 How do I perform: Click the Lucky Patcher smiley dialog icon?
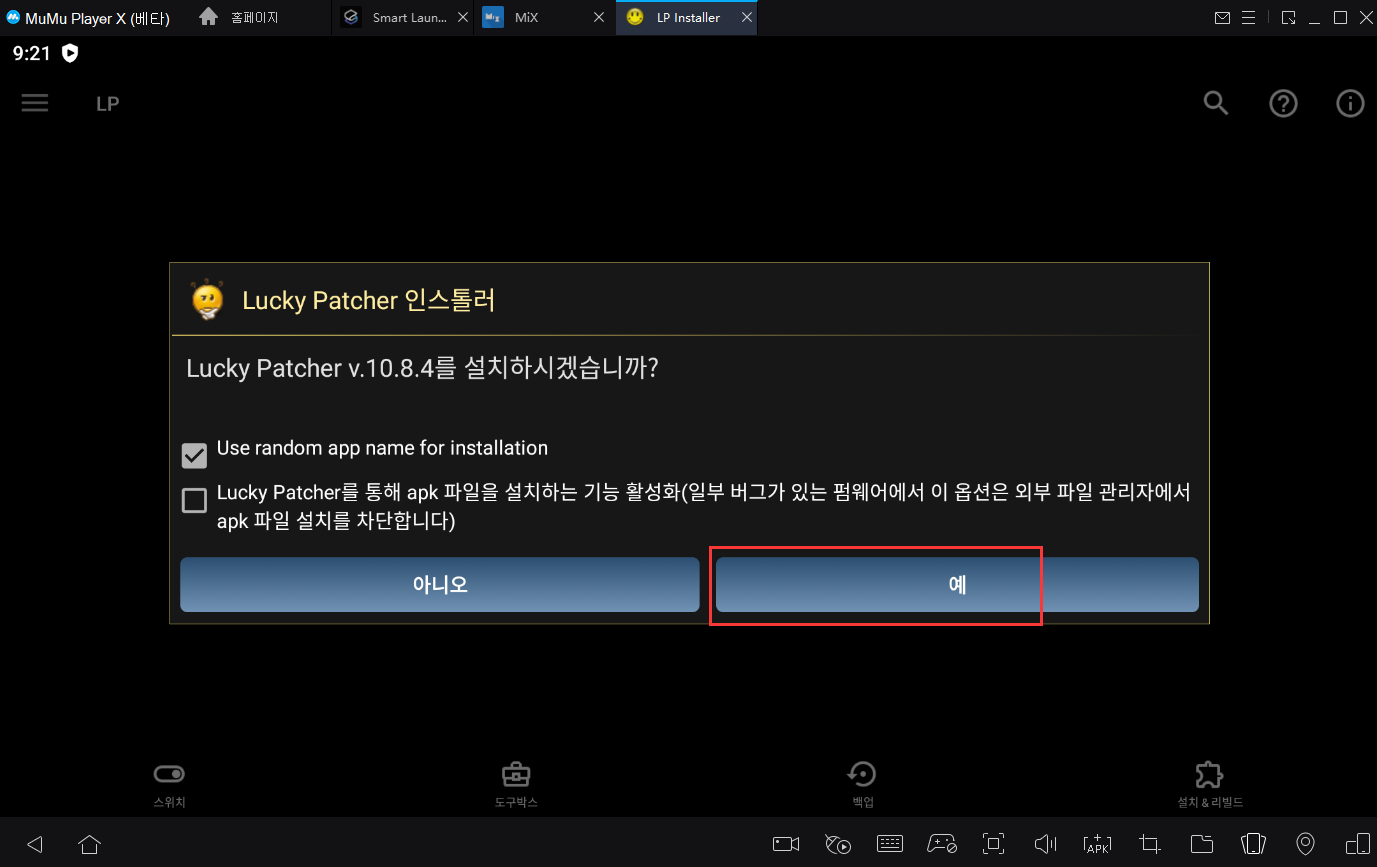pos(208,299)
